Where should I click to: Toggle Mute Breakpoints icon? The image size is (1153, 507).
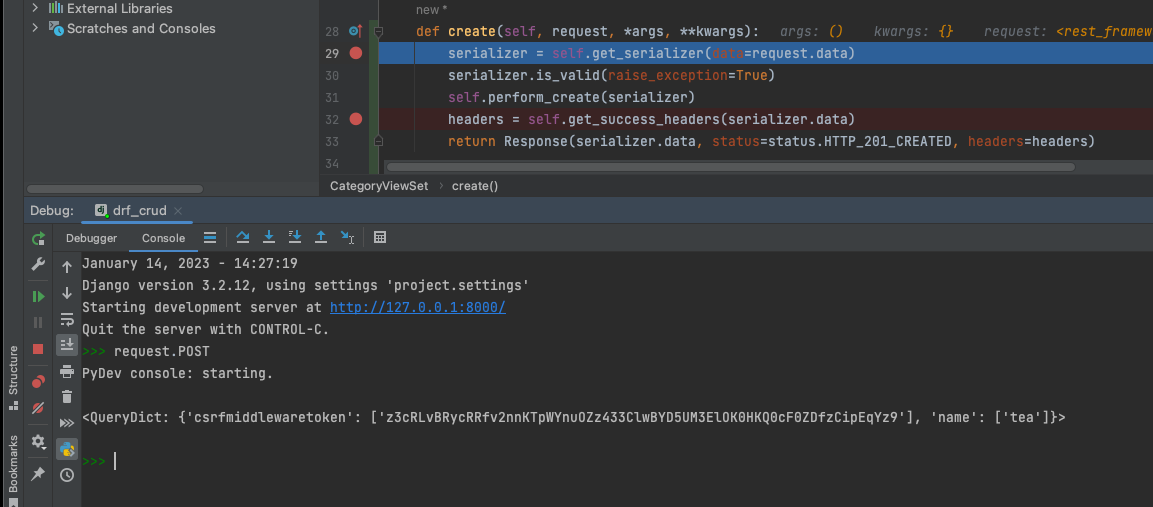38,408
